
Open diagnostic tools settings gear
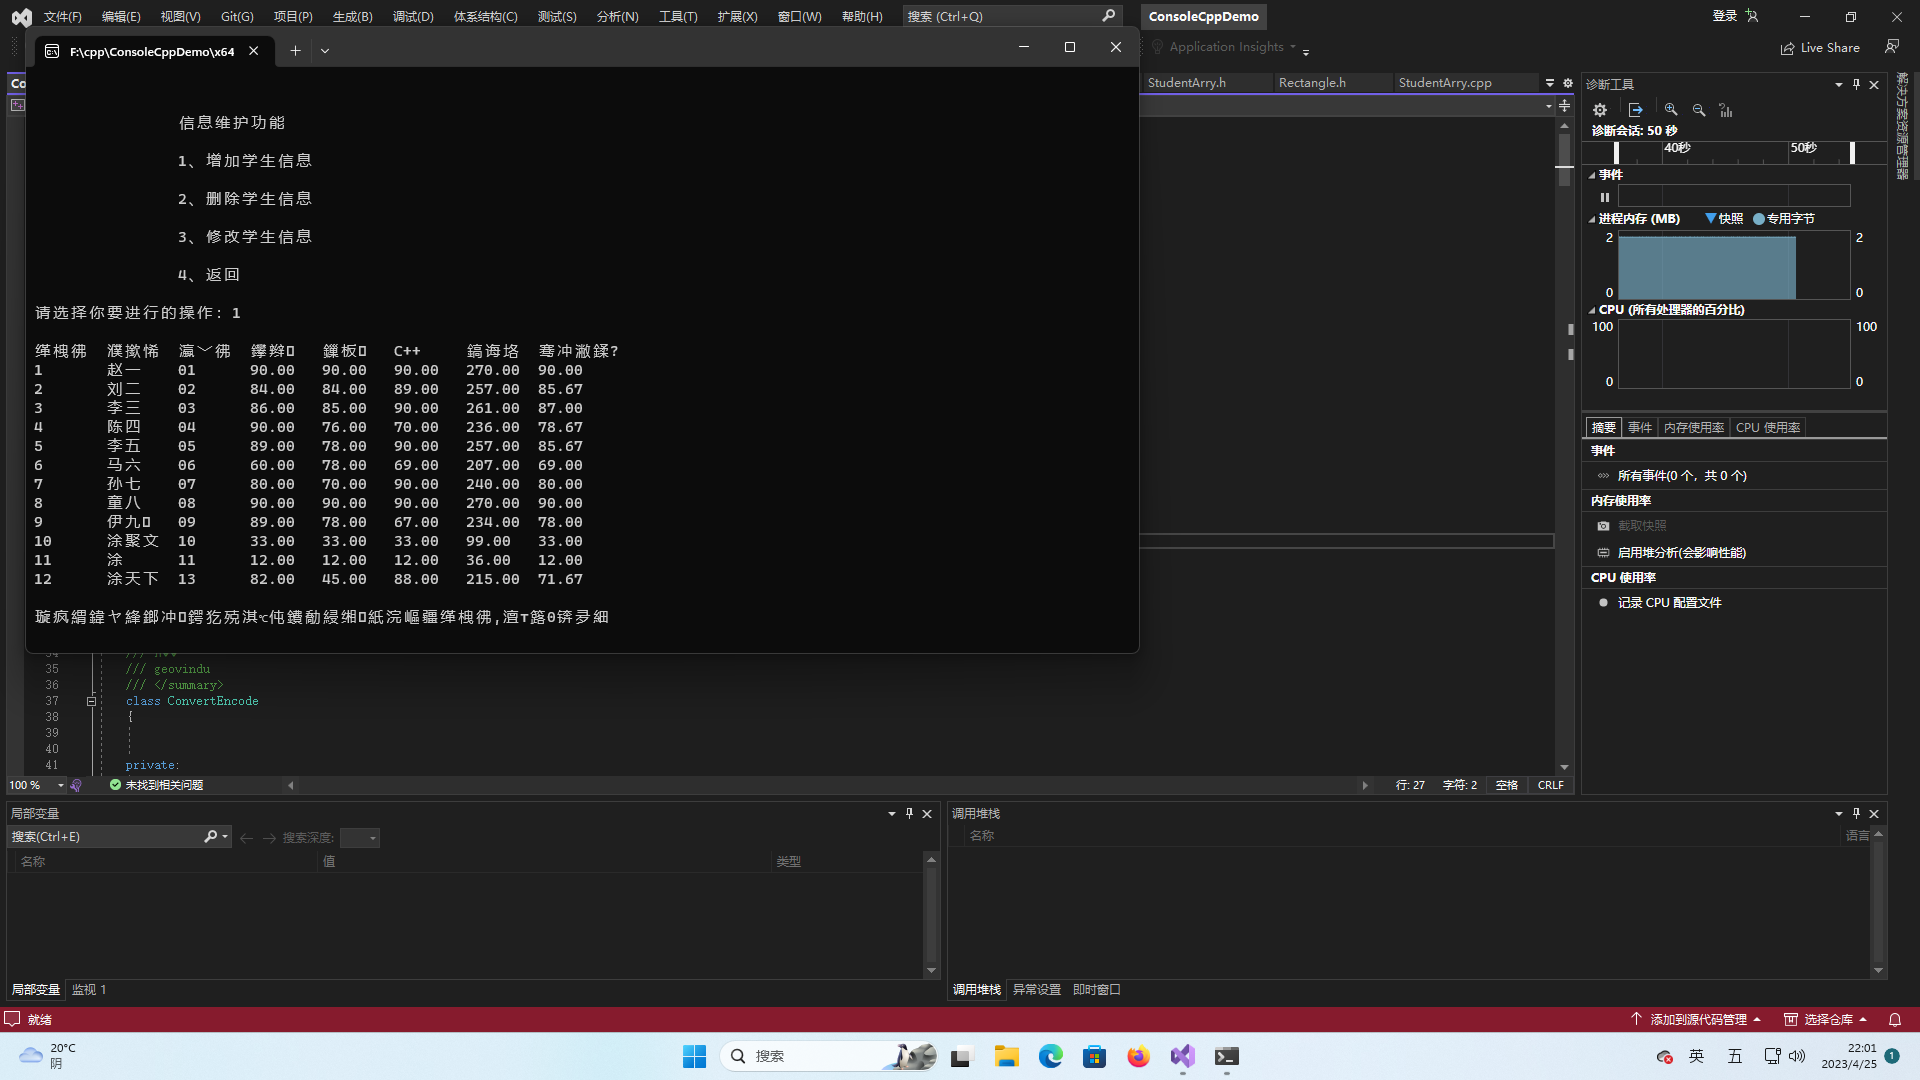pos(1600,110)
